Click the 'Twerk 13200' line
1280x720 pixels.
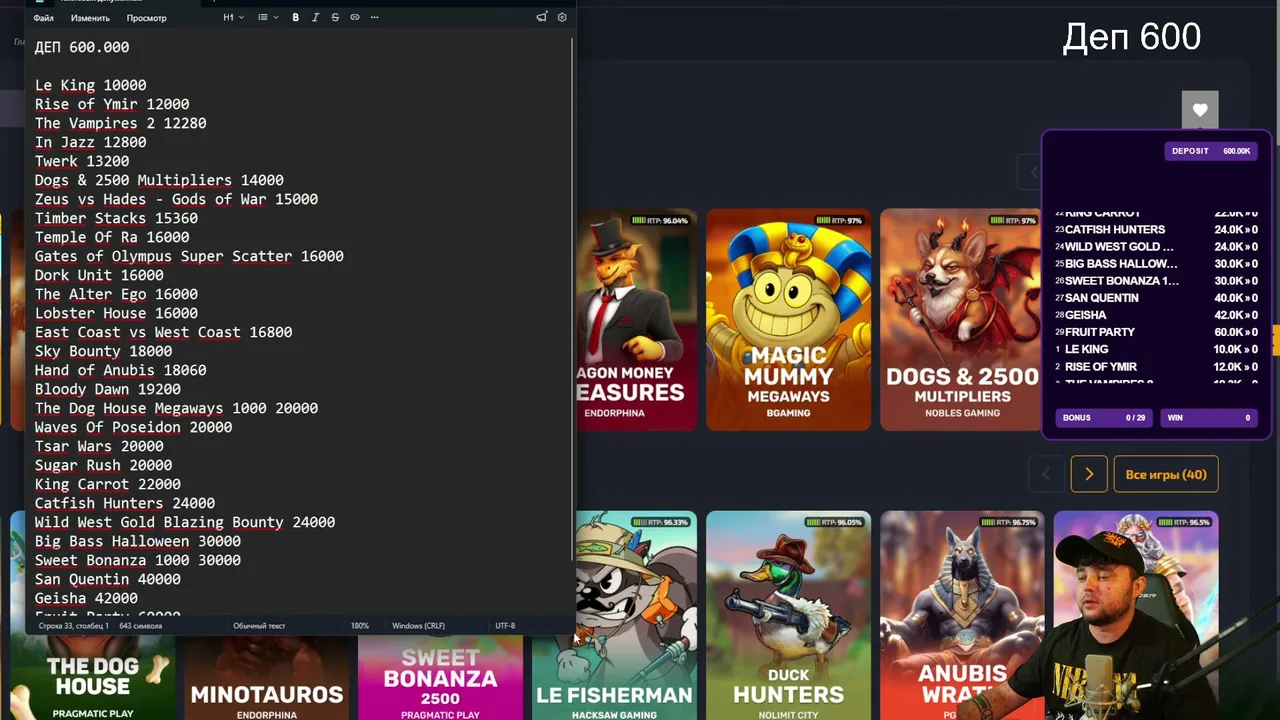point(82,161)
